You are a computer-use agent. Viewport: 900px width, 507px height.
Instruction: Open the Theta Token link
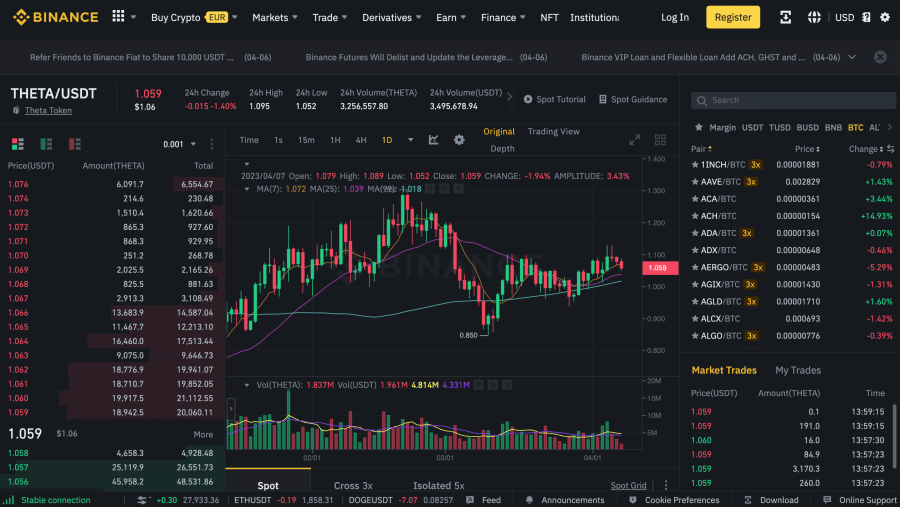click(x=48, y=110)
